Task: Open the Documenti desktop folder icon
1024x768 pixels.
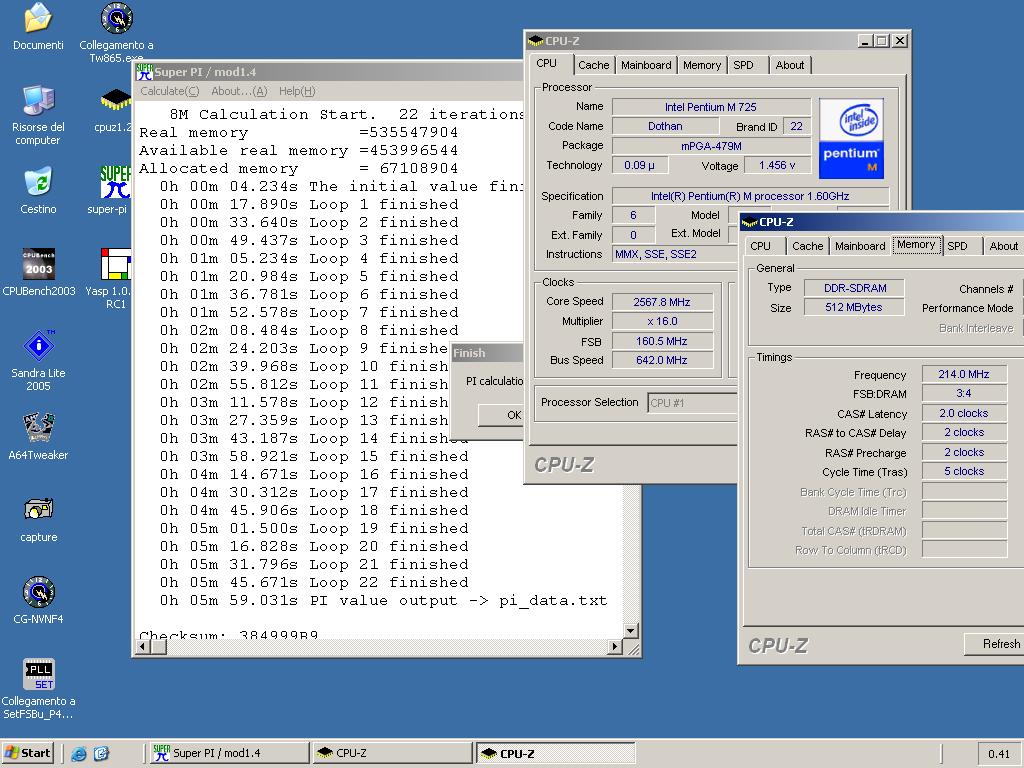Action: pos(38,18)
